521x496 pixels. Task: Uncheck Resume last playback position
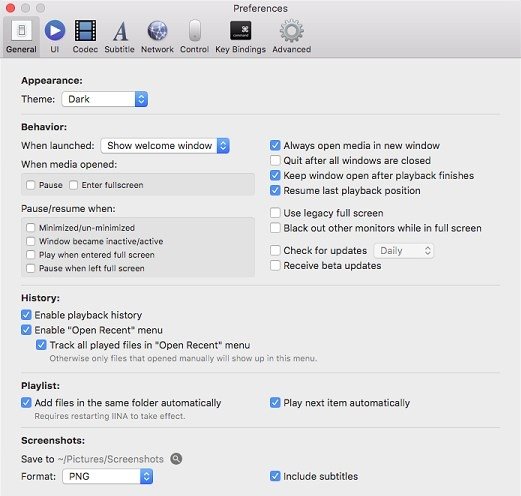click(275, 190)
